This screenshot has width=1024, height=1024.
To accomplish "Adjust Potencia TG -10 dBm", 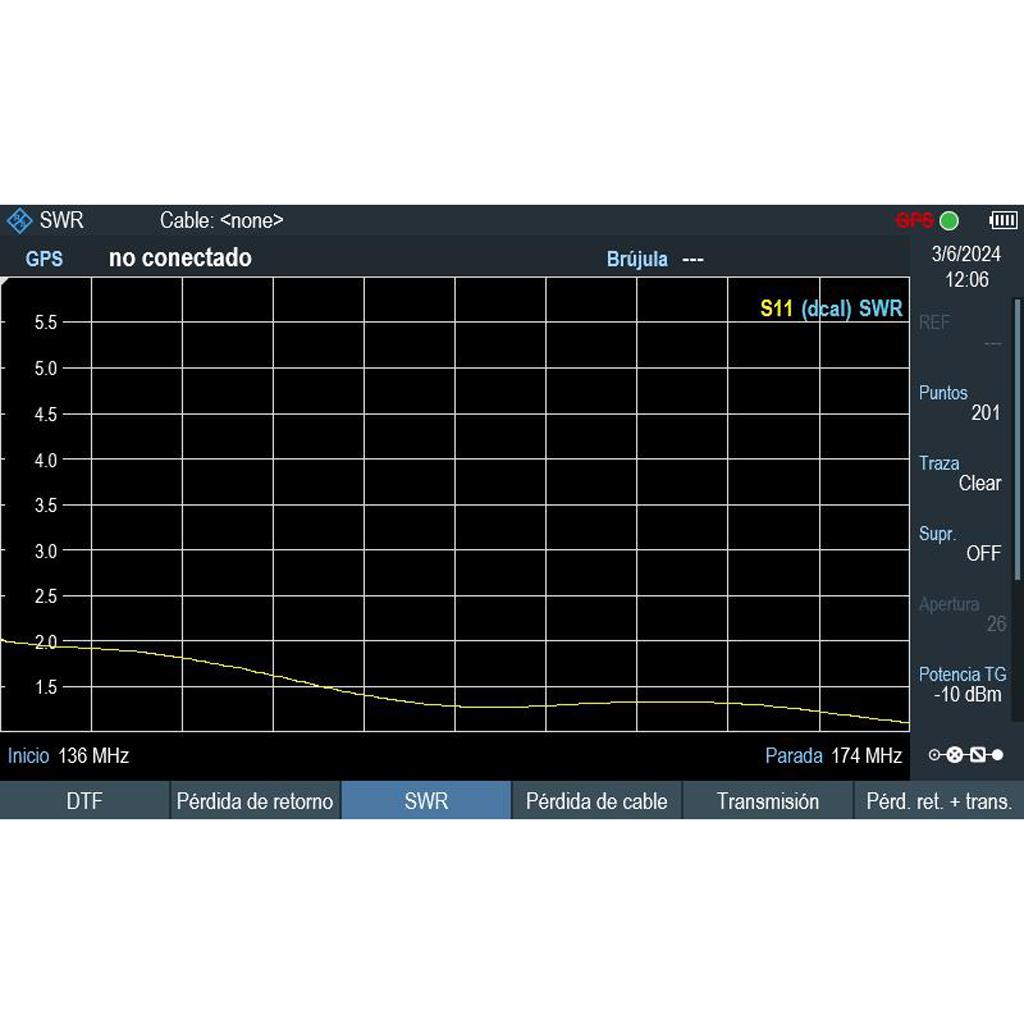I will pos(960,685).
